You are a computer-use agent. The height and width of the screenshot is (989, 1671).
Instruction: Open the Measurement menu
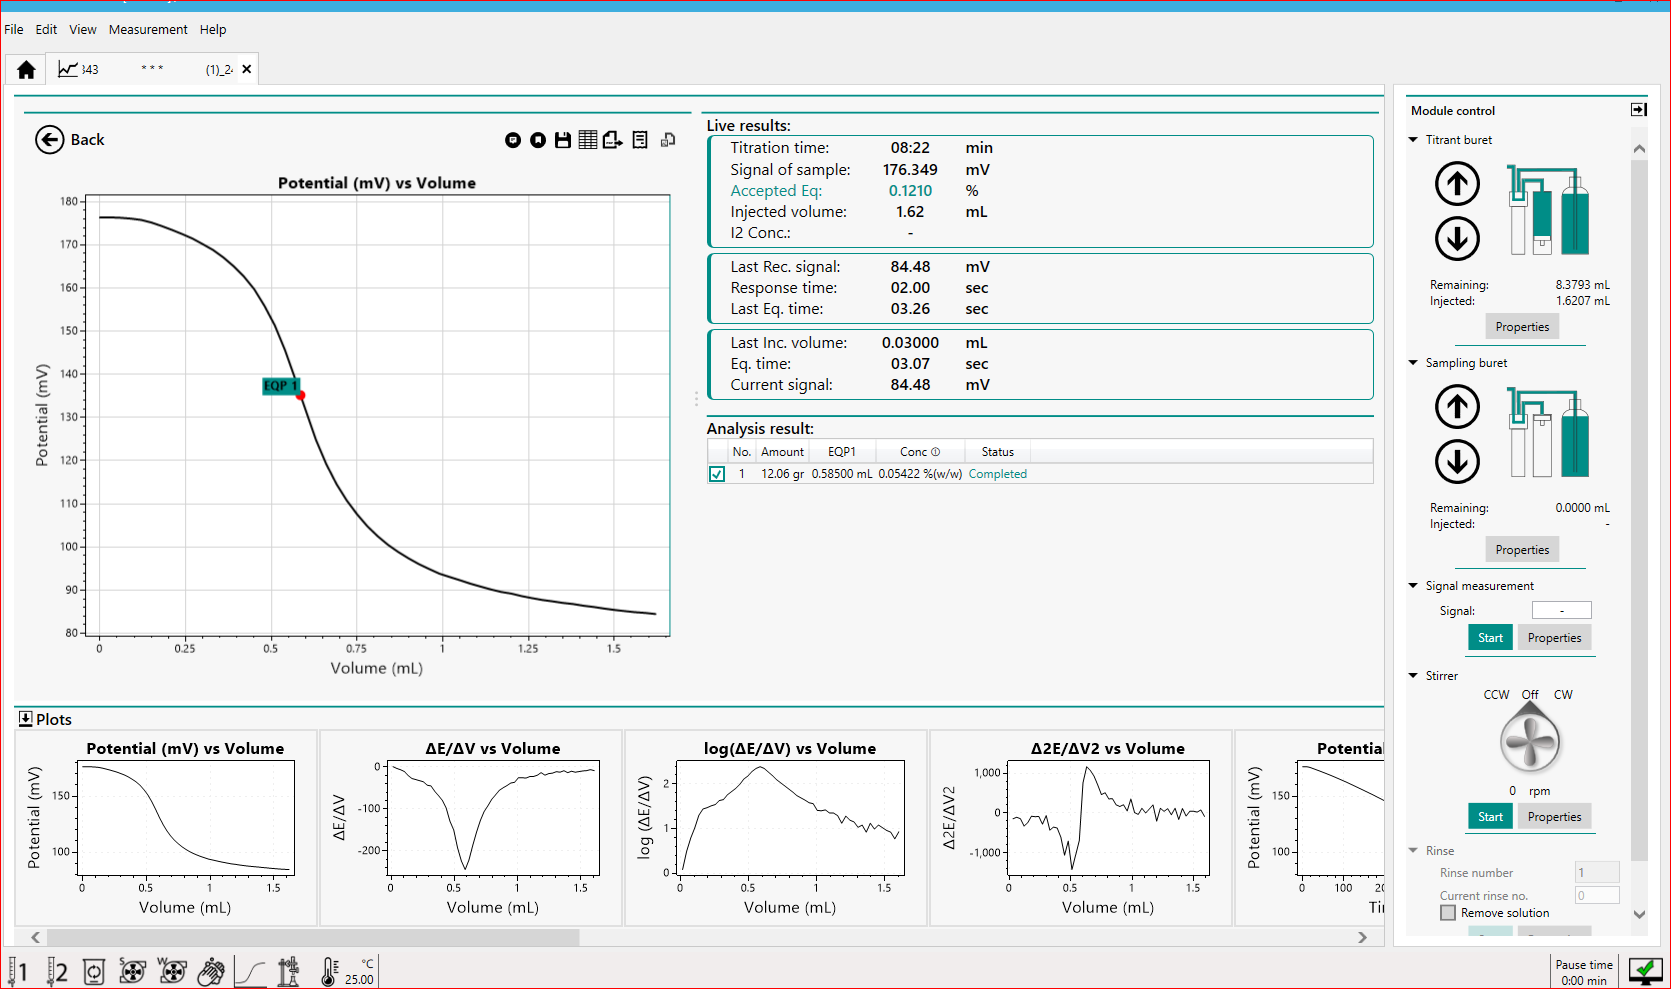(x=148, y=29)
